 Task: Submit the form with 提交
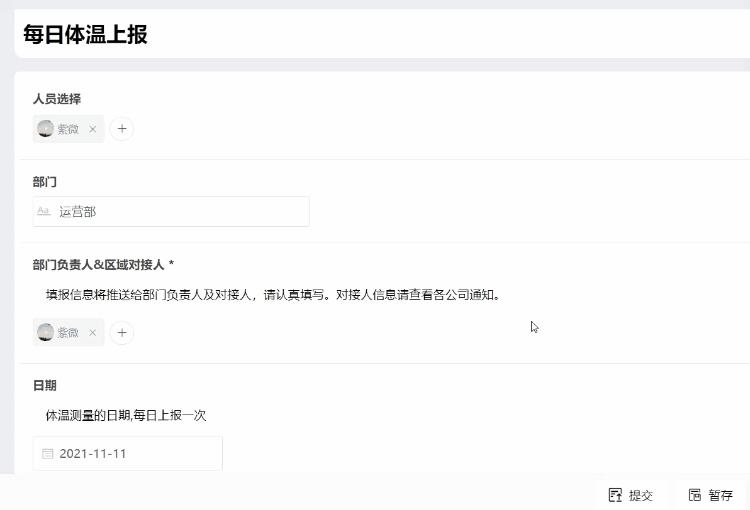click(631, 495)
